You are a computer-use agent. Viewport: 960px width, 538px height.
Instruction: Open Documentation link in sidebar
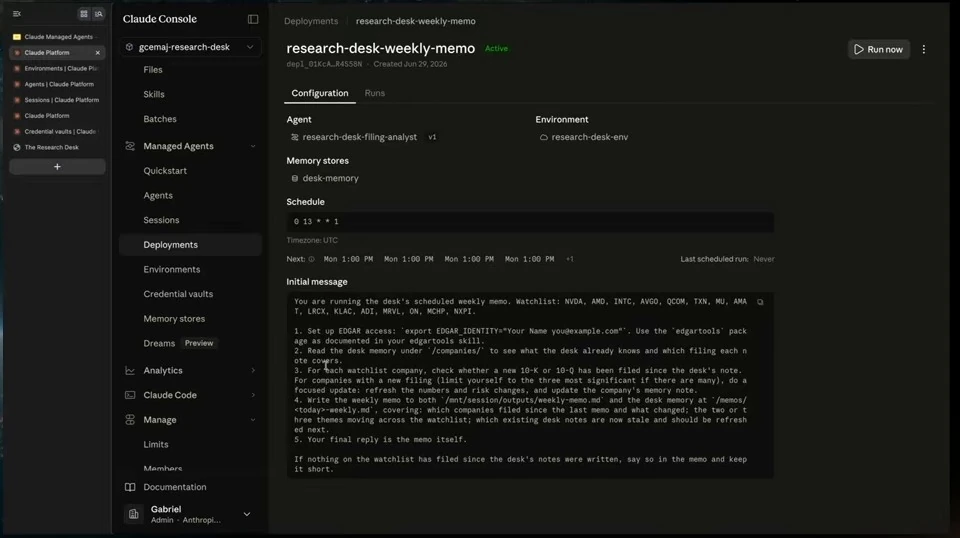click(x=174, y=487)
